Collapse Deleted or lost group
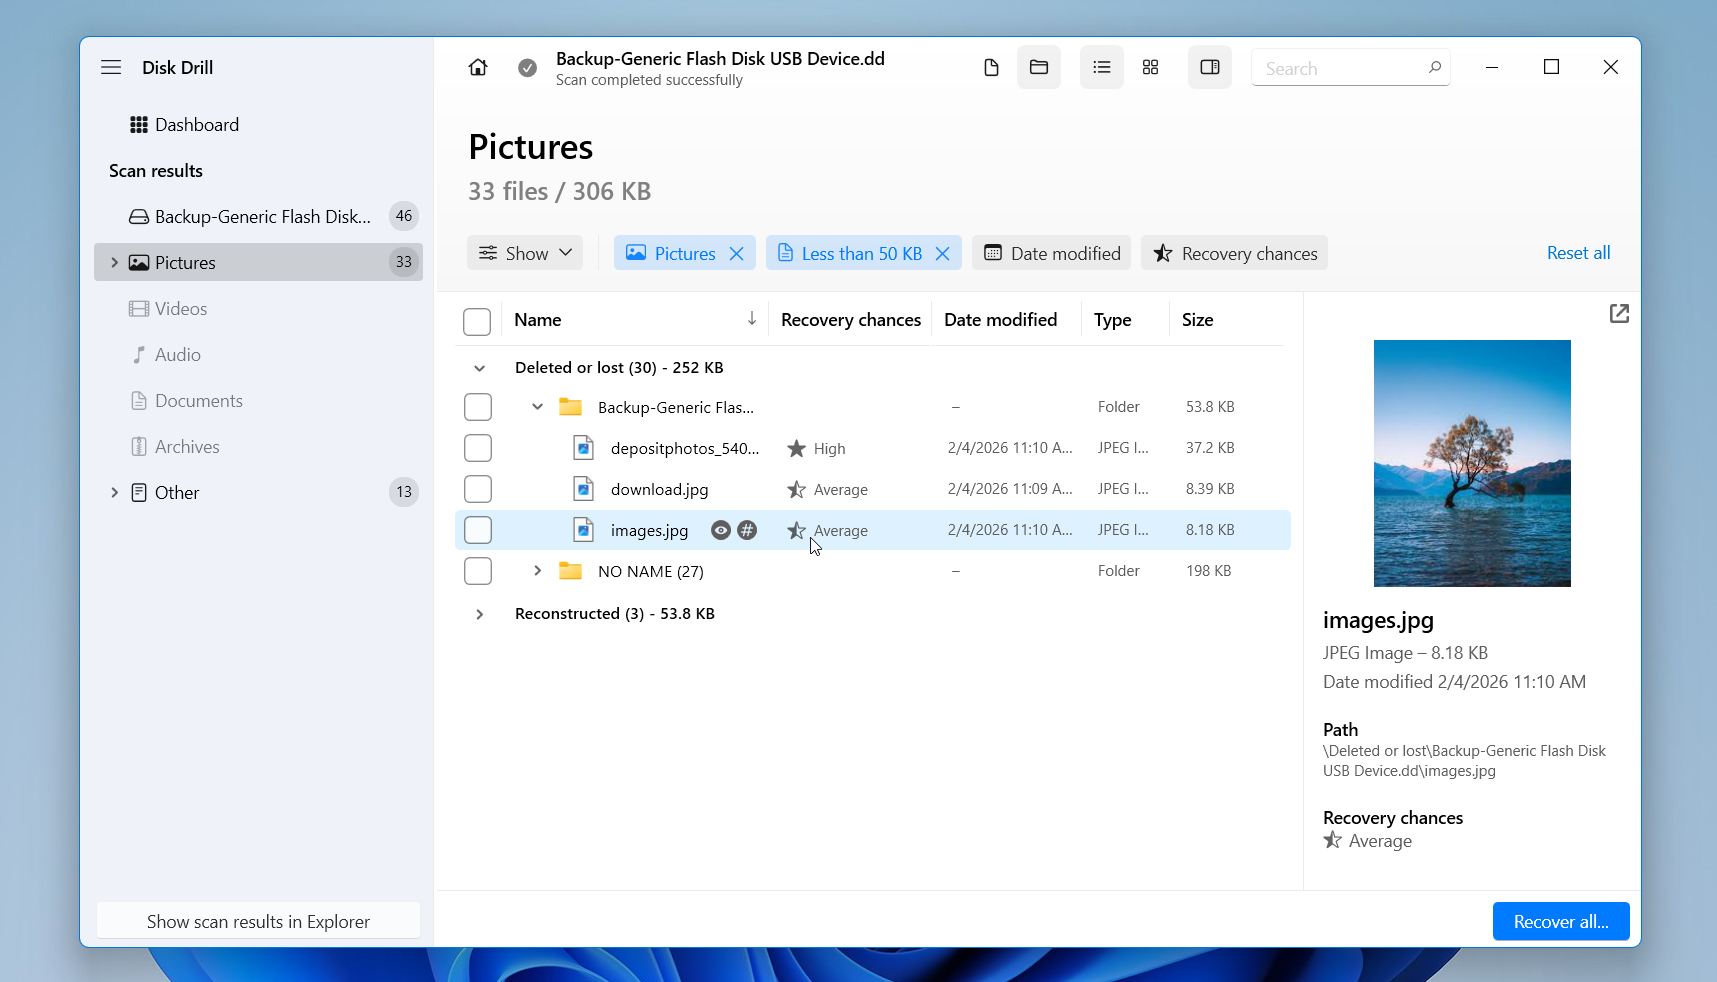This screenshot has height=982, width=1717. 480,368
